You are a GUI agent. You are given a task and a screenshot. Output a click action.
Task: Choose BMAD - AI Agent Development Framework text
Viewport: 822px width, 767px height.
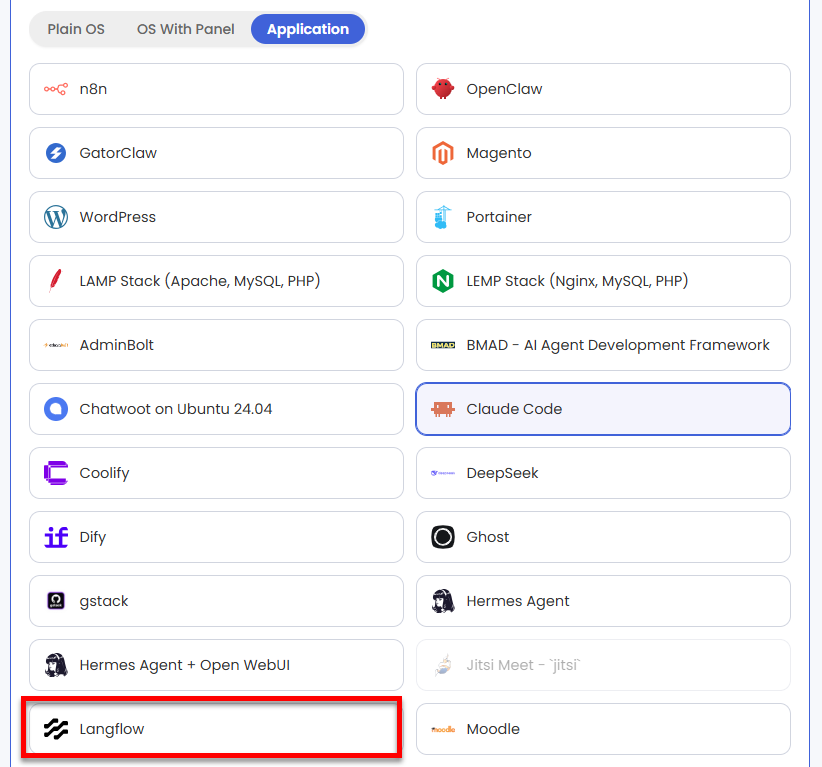[618, 345]
